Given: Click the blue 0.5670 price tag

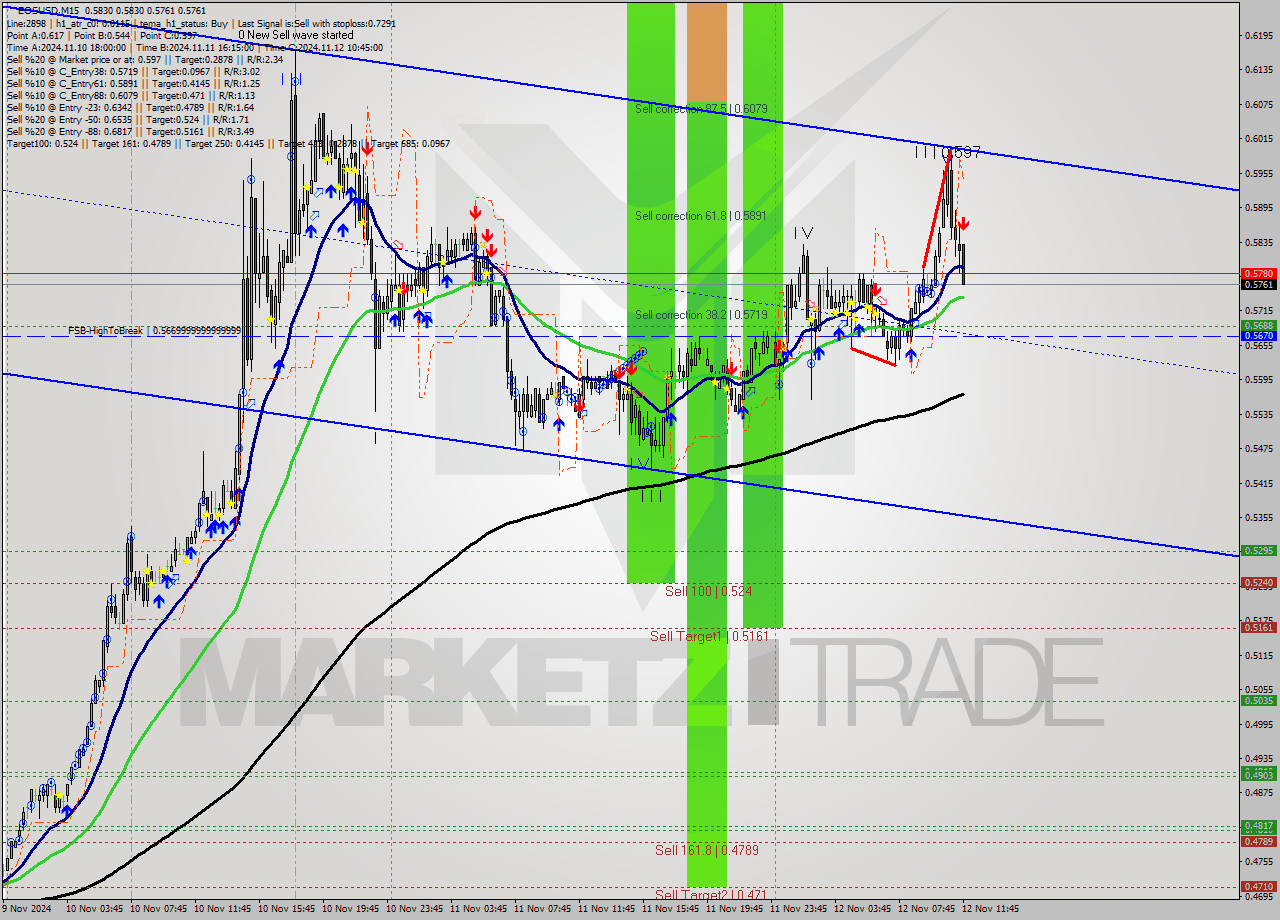Looking at the screenshot, I should coord(1257,336).
